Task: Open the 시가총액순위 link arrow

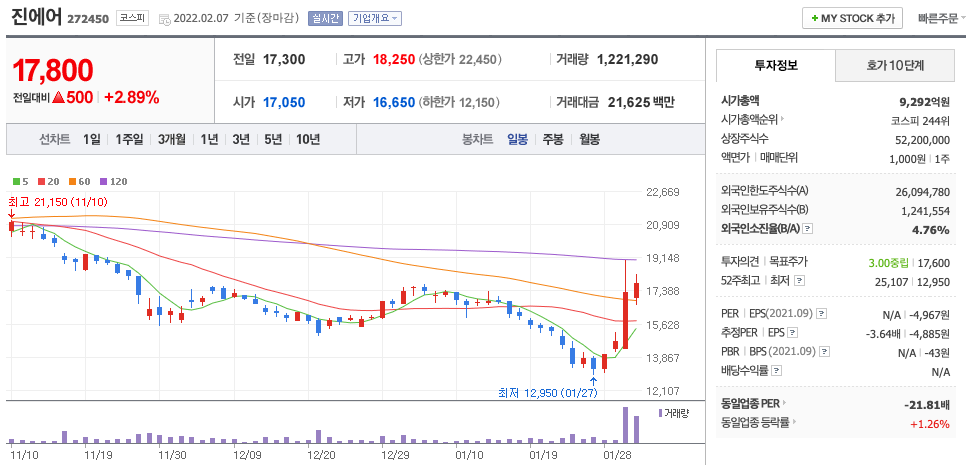Action: pos(782,120)
